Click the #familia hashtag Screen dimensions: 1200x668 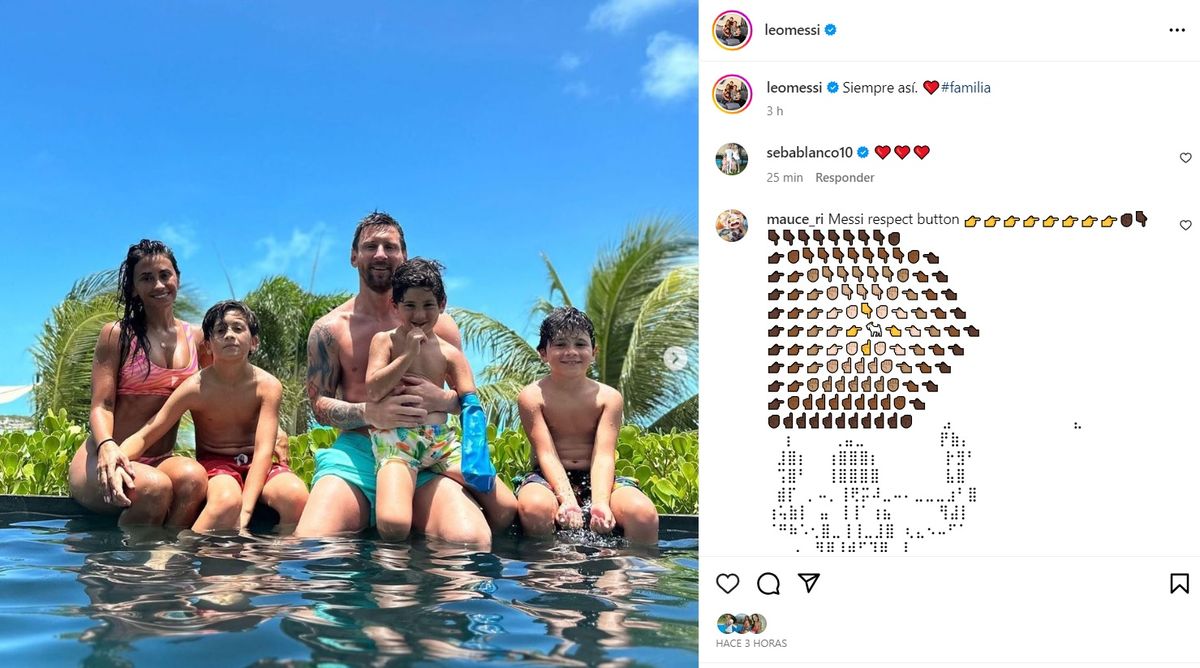(x=965, y=88)
